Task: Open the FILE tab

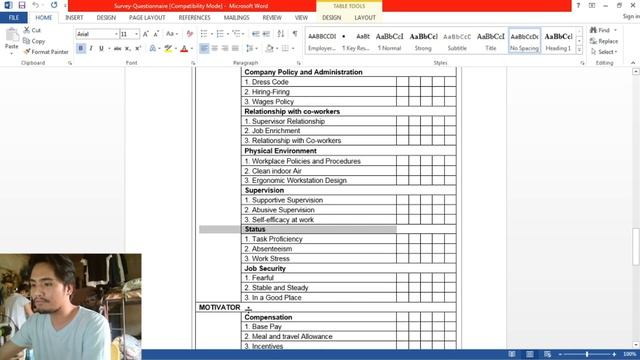Action: point(14,18)
